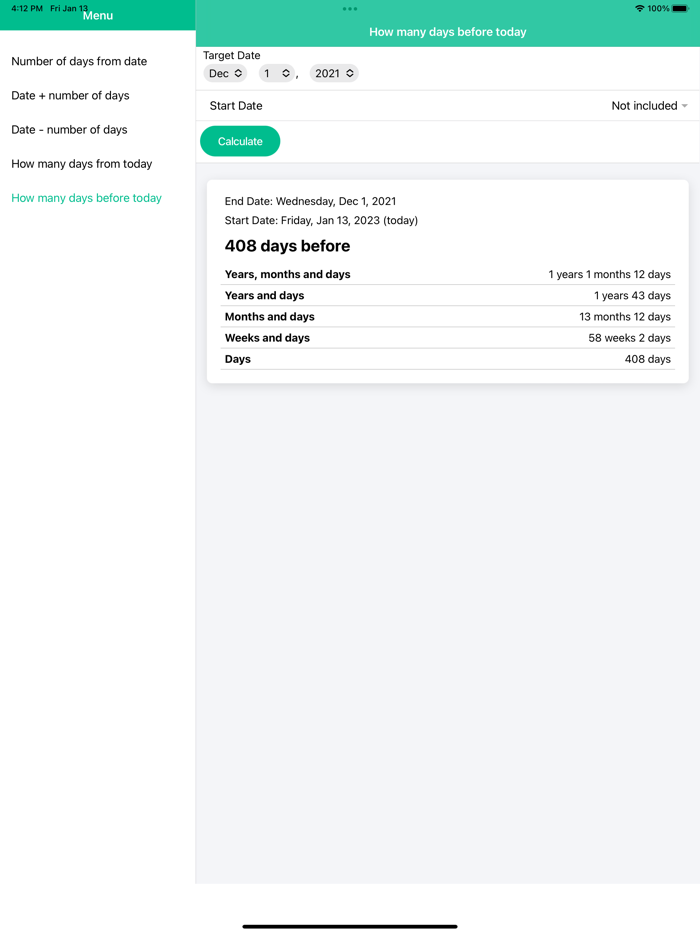Click the home indicator bar at bottom

350,925
